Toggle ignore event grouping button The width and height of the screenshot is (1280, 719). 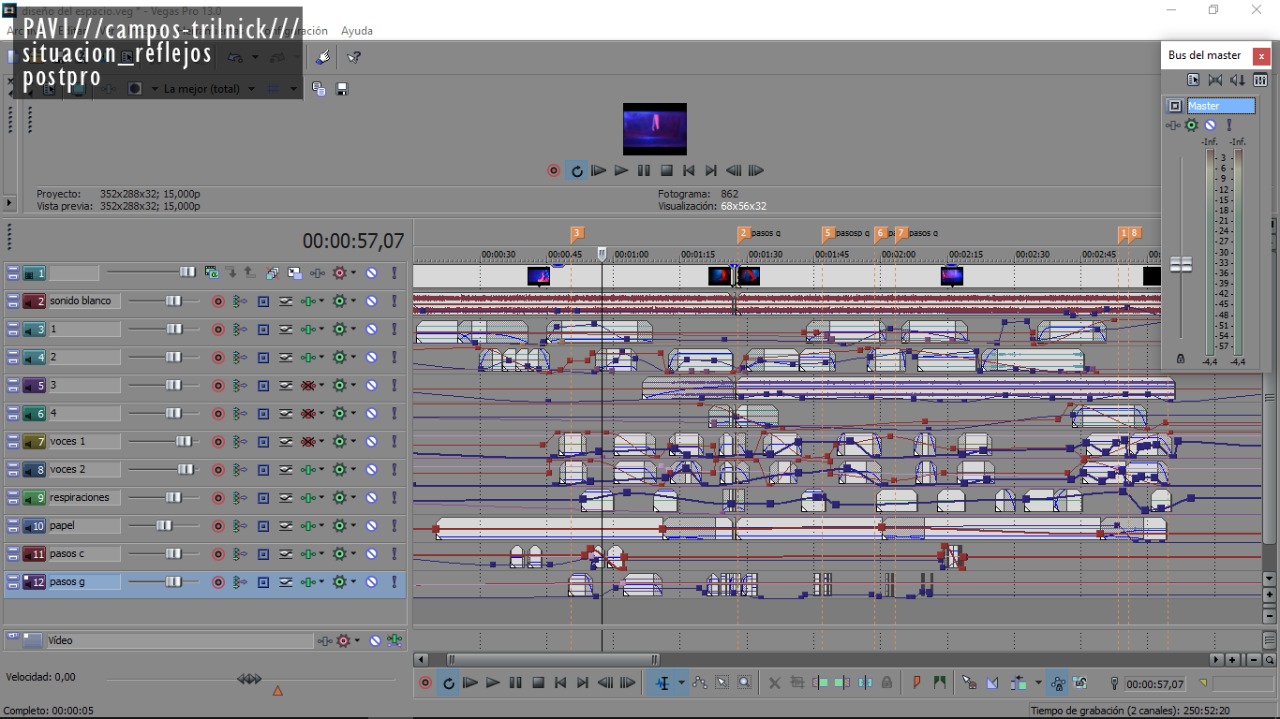[x=1080, y=683]
